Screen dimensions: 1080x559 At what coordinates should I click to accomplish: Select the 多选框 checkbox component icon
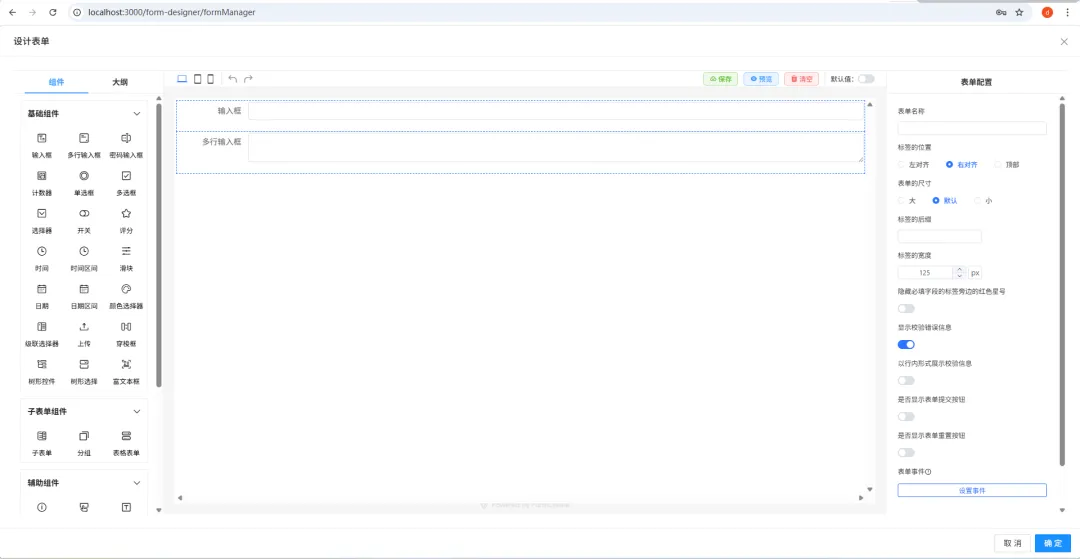126,176
